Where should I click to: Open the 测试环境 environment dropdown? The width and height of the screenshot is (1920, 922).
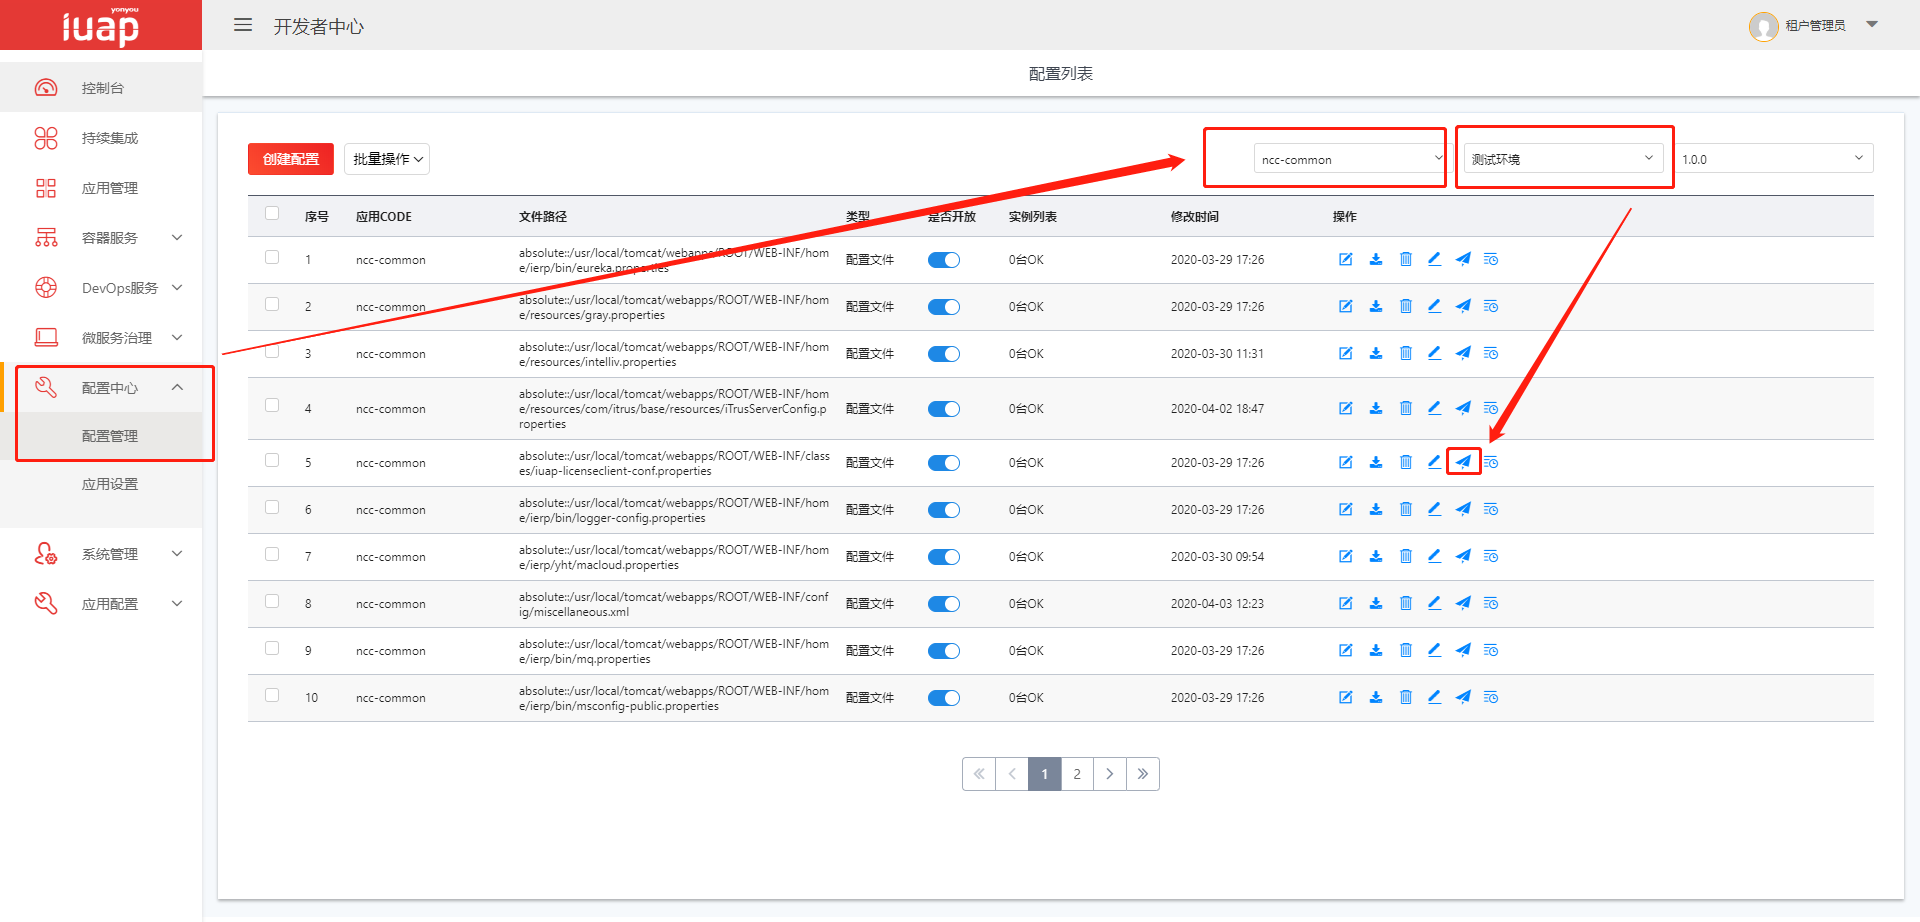coord(1563,159)
